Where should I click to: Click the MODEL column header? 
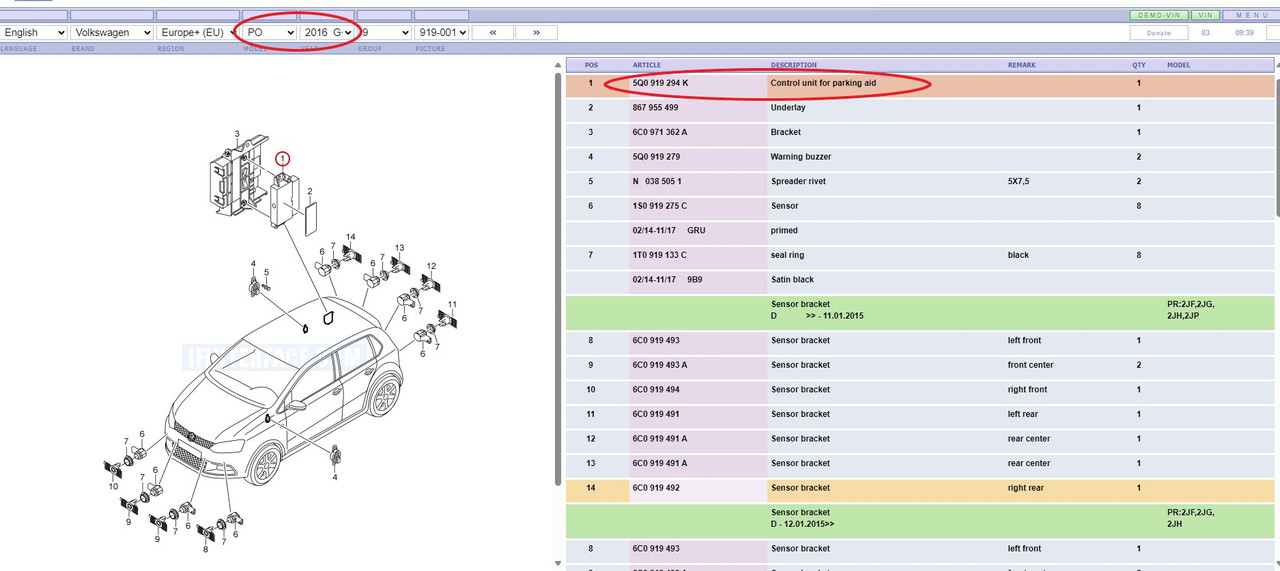(x=1179, y=65)
